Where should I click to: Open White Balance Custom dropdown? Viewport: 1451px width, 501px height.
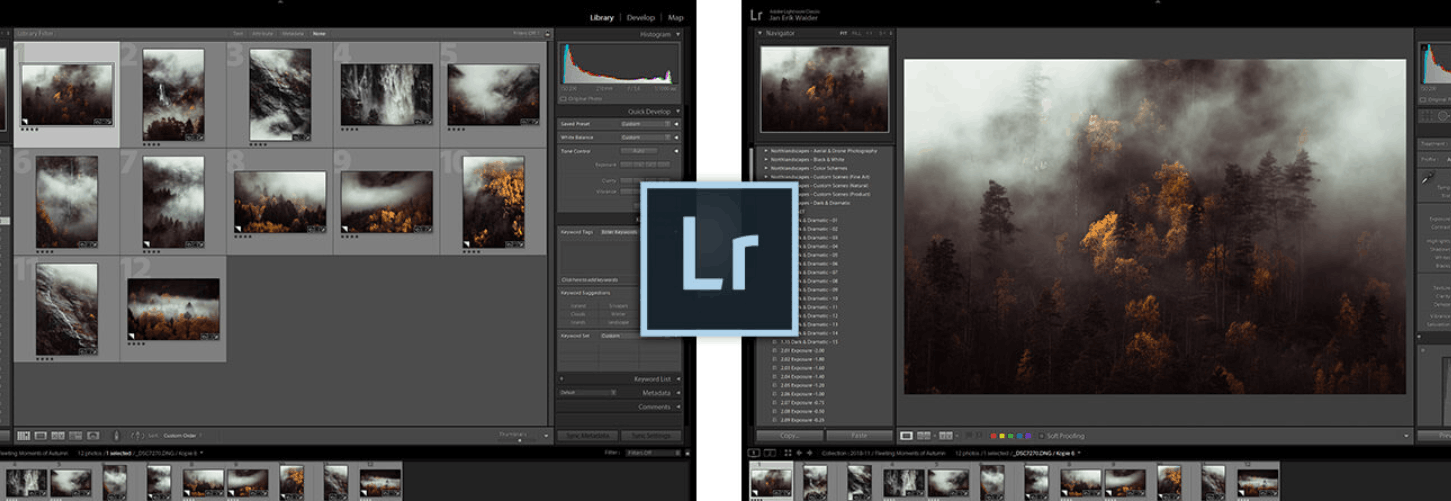click(x=646, y=137)
